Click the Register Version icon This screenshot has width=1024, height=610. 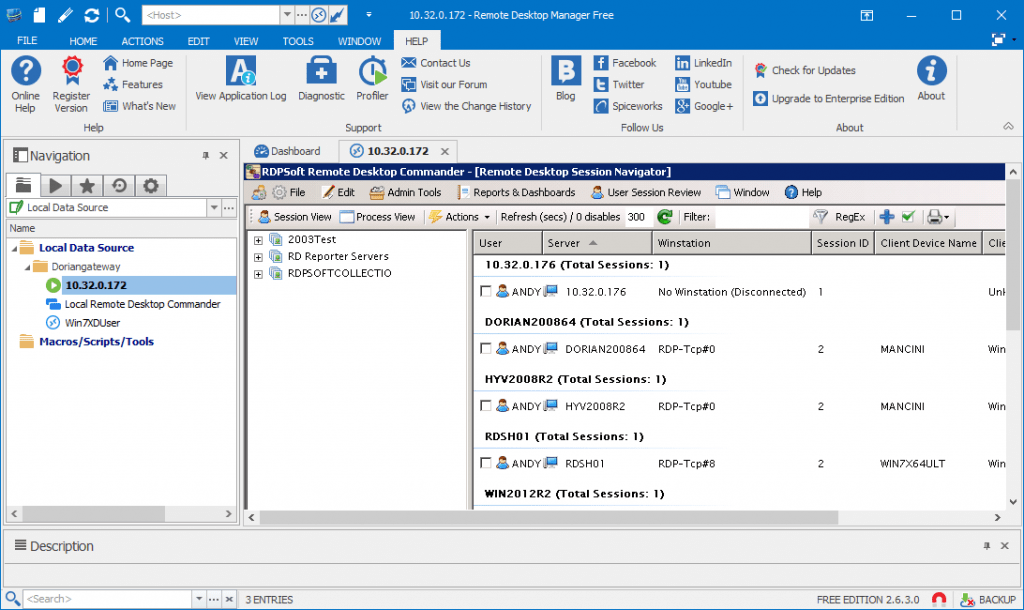(70, 80)
